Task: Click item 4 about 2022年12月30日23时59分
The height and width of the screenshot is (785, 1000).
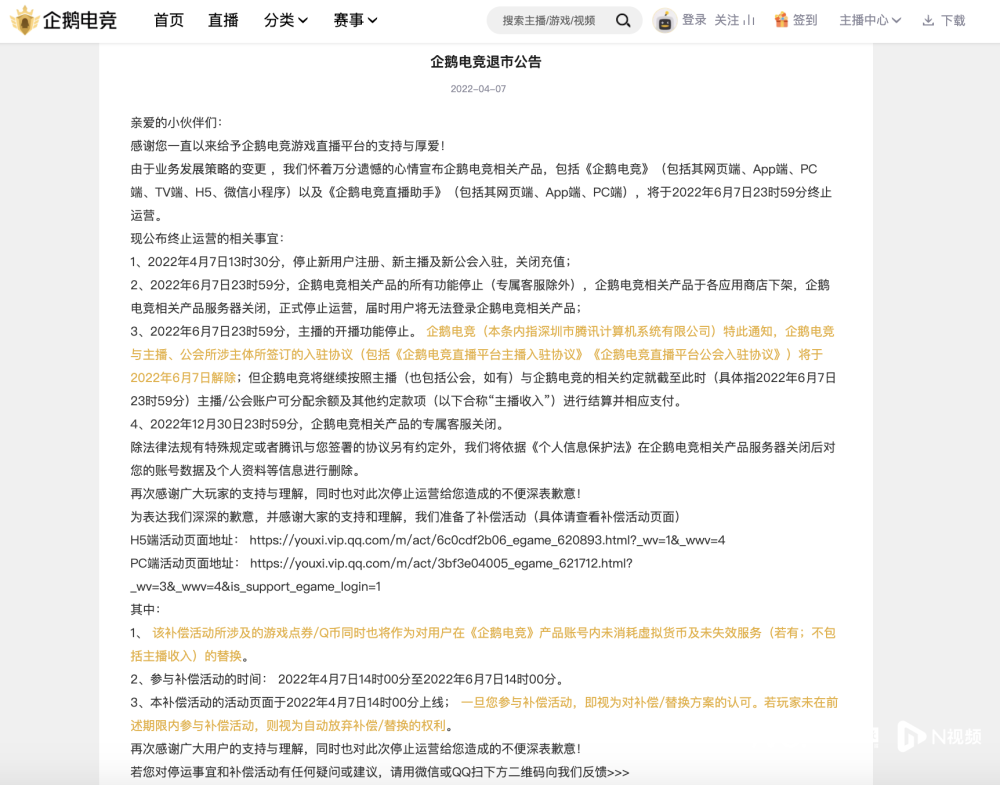Action: point(319,424)
